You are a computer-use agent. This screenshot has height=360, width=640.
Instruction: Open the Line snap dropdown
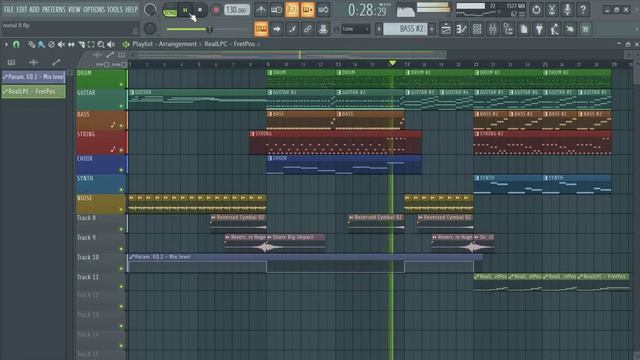[x=356, y=29]
